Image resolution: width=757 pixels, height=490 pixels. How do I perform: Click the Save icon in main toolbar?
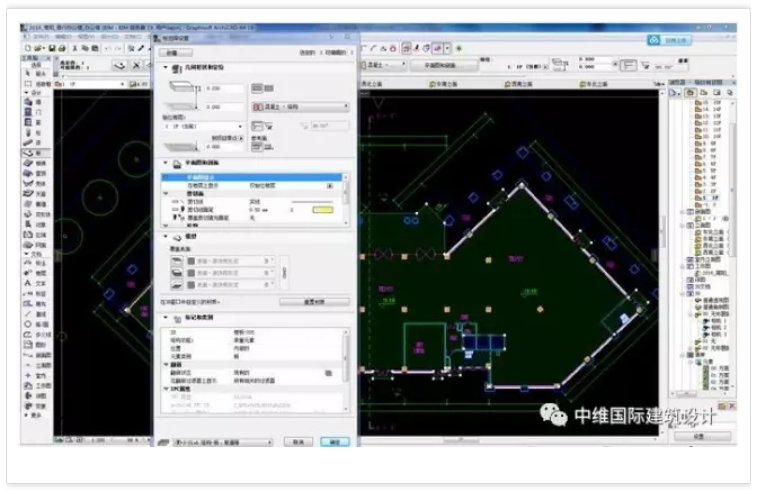coord(52,48)
